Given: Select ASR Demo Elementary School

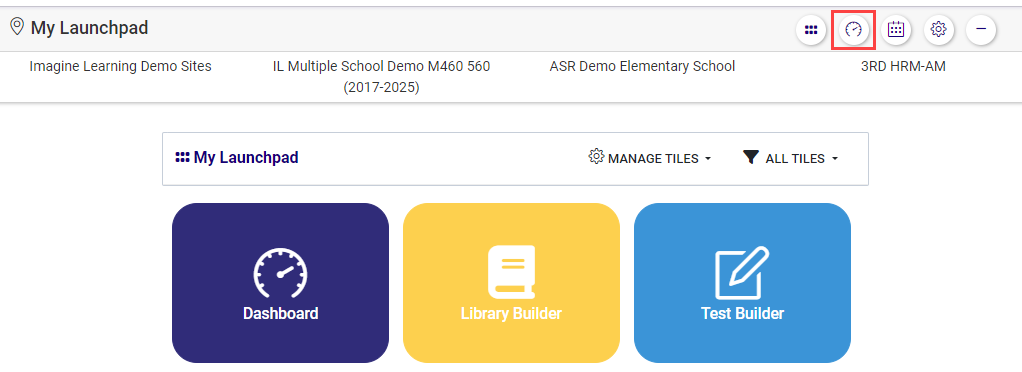Looking at the screenshot, I should click(x=642, y=66).
